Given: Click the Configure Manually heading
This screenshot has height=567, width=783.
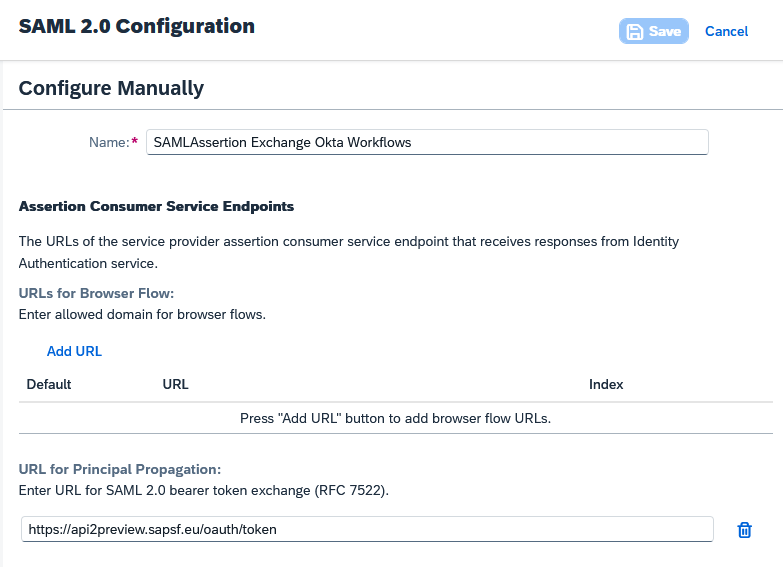Looking at the screenshot, I should [x=111, y=88].
